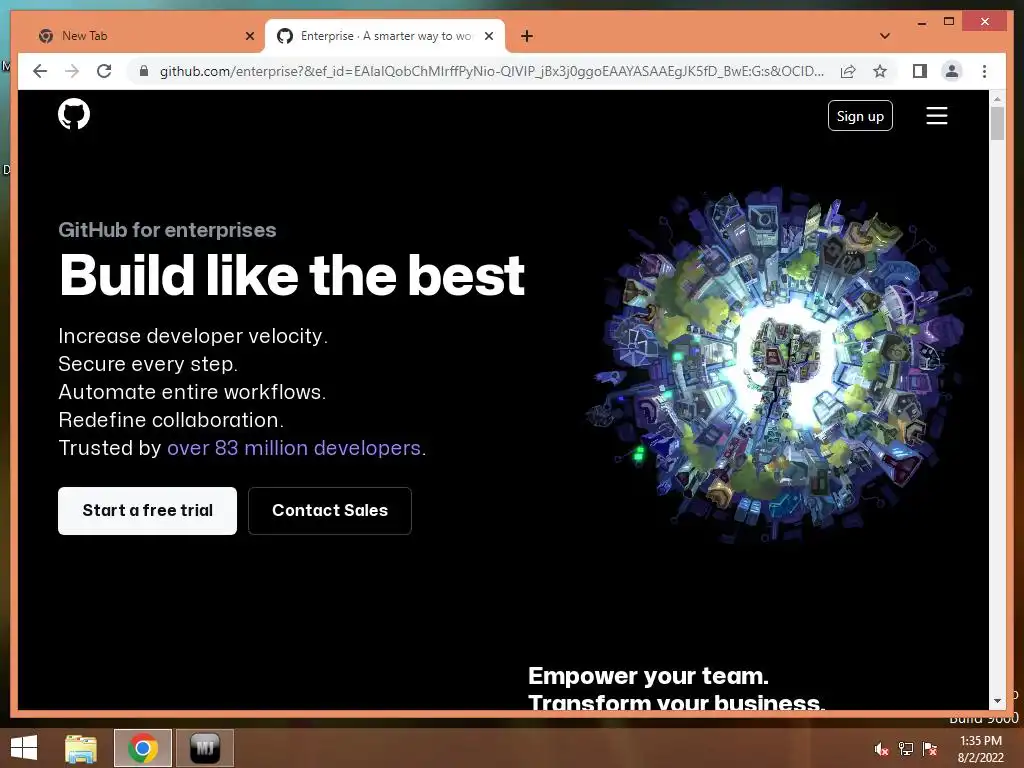This screenshot has height=768, width=1024.
Task: Open the MJ app in taskbar
Action: (x=205, y=748)
